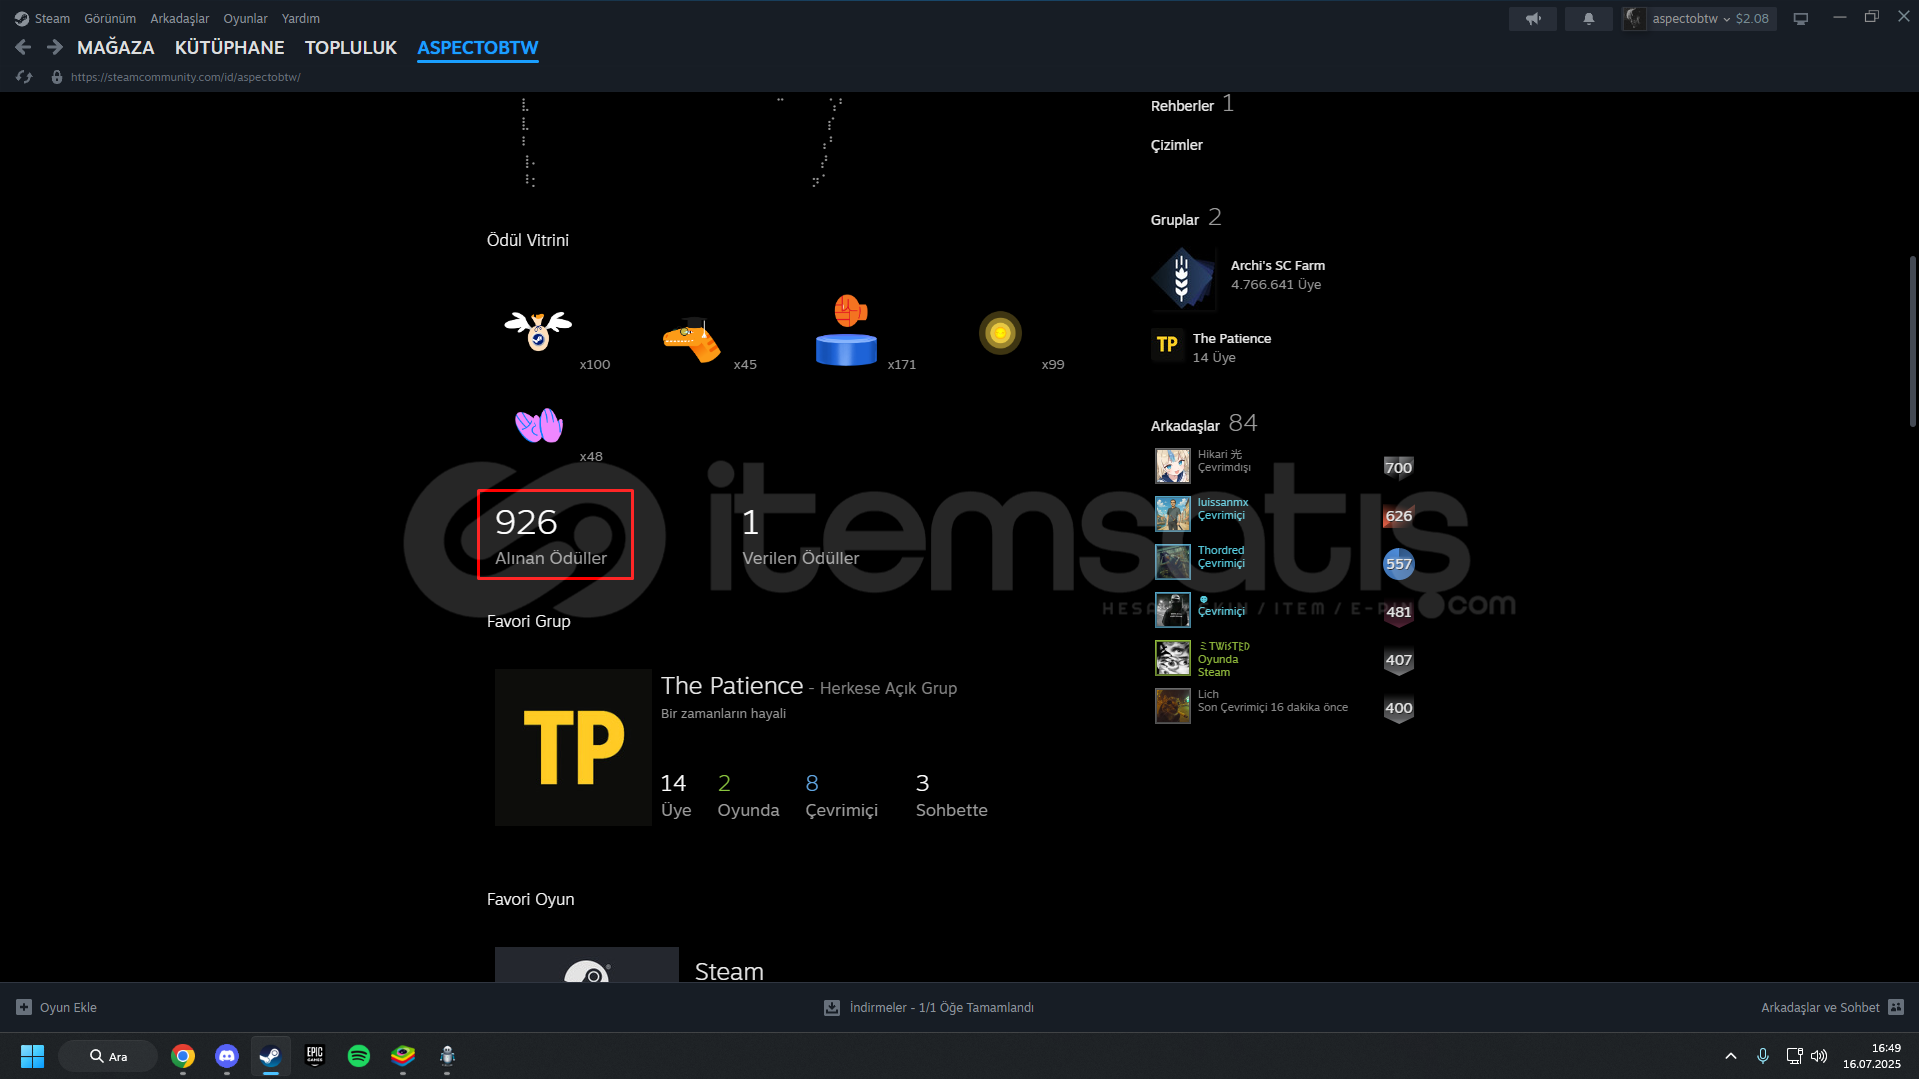Switch to the TOPLULUK tab
Viewport: 1919px width, 1079px height.
pos(351,47)
